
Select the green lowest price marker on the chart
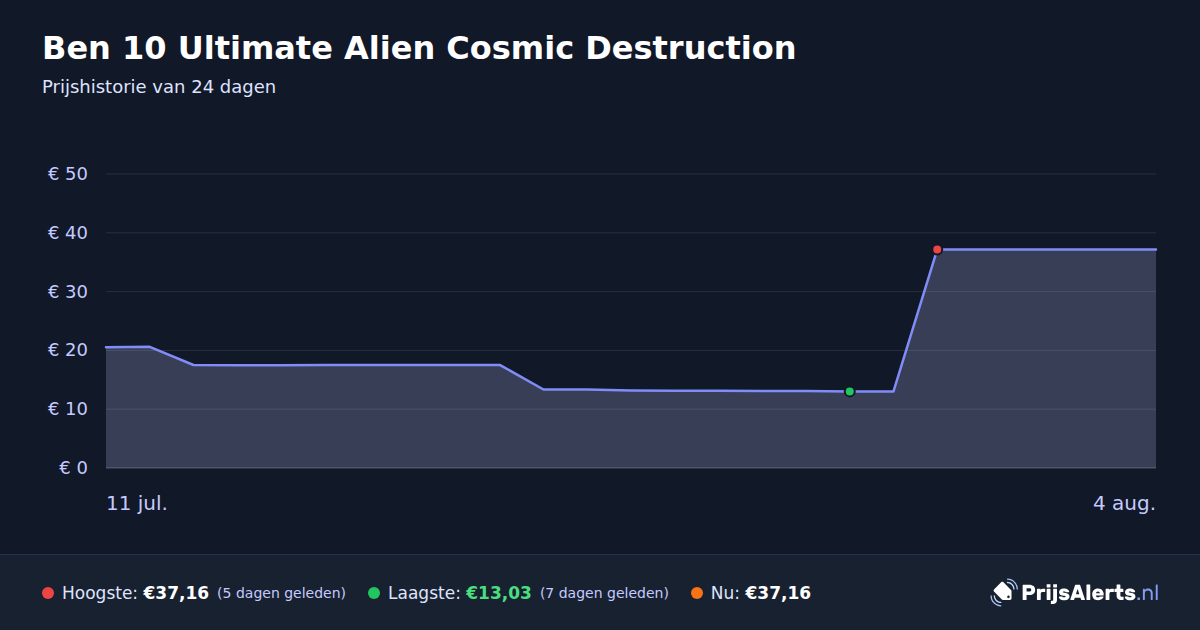click(x=849, y=391)
